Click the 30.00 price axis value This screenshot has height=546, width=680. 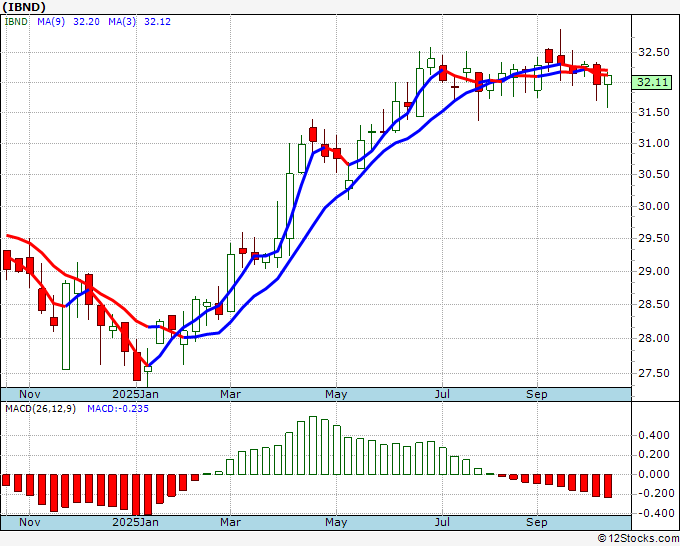coord(654,206)
